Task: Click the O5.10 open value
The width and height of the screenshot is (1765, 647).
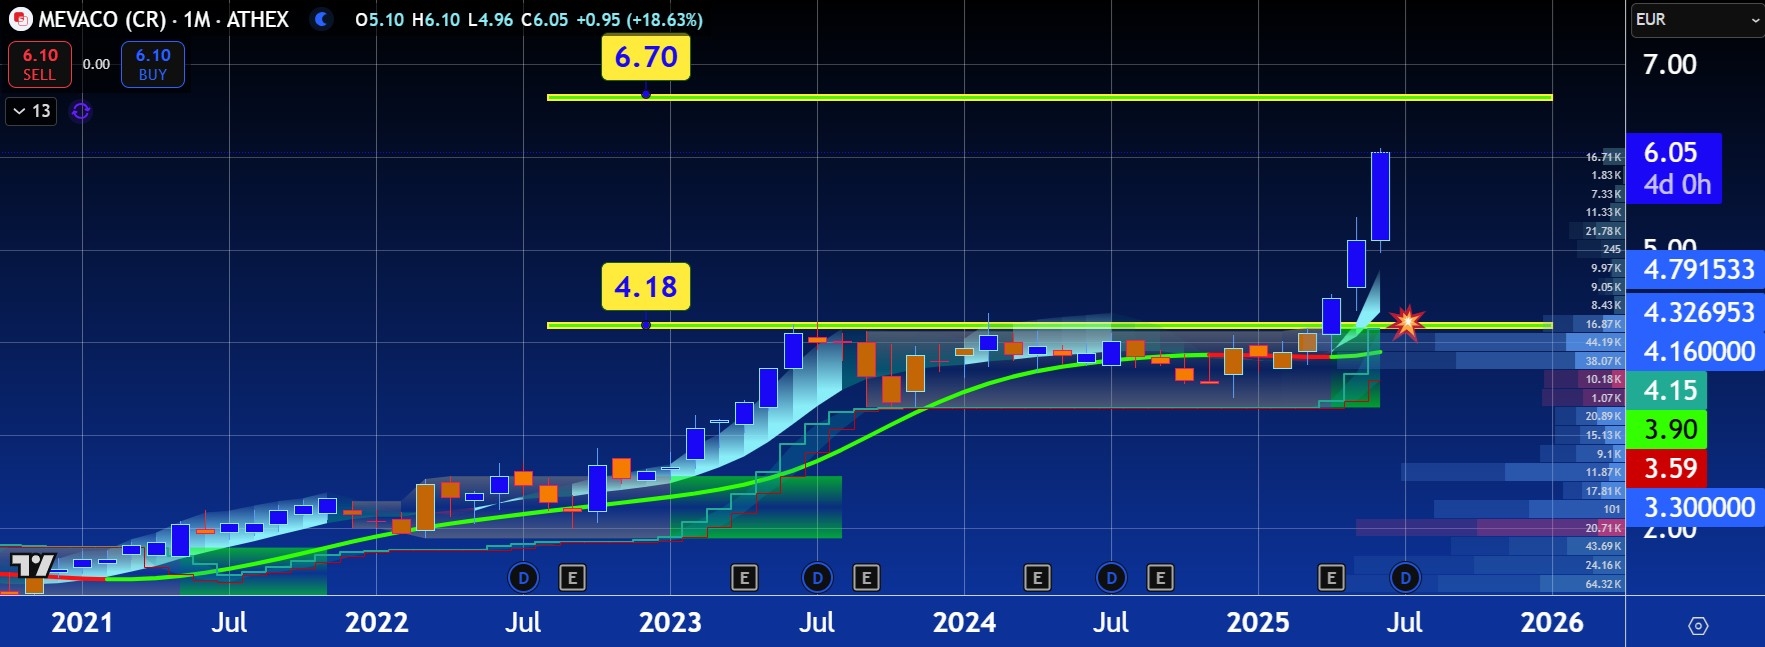Action: (x=380, y=19)
